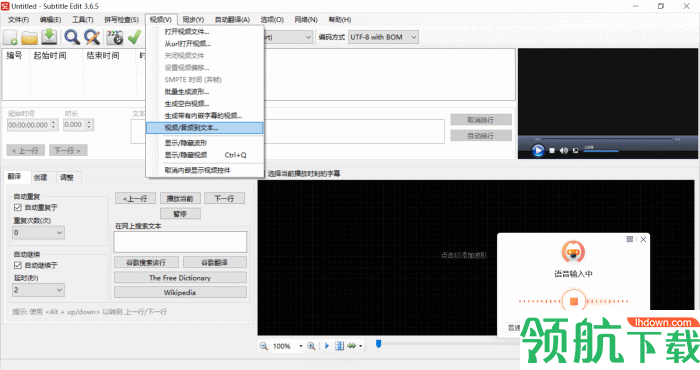Select 生成空白视频... menu entry
Image resolution: width=700 pixels, height=370 pixels.
(204, 104)
